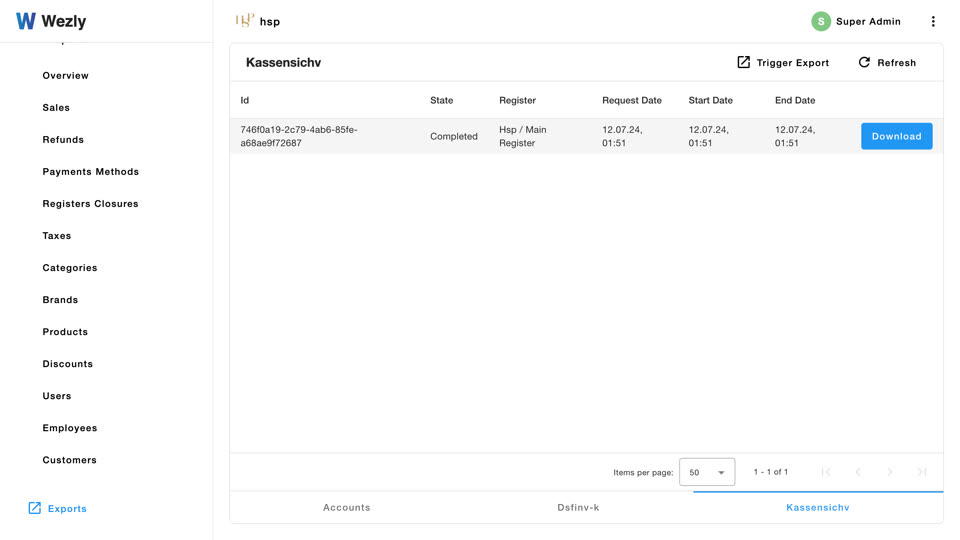Select the export id 746f0a19-2c79-4ab6-85fe-a68ae9f72687
The image size is (960, 540).
299,136
